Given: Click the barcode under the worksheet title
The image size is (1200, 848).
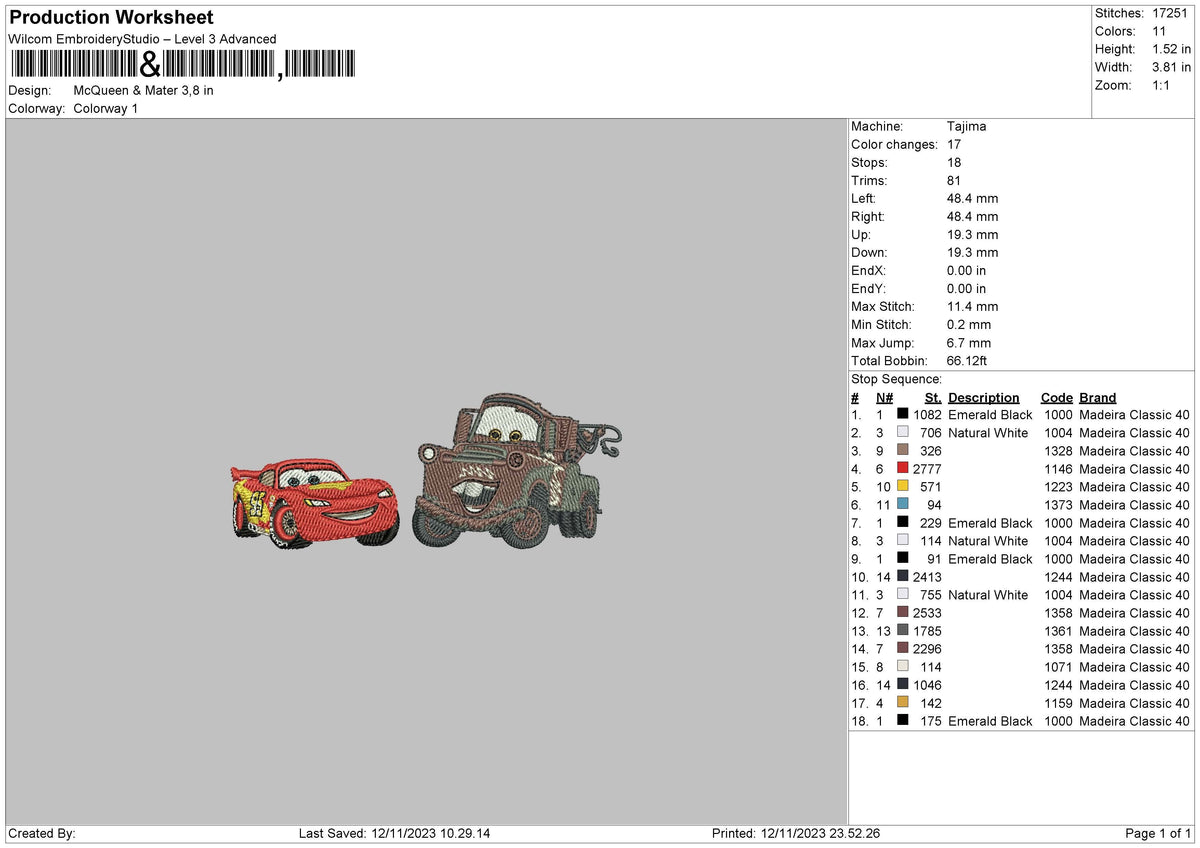Looking at the screenshot, I should [182, 65].
